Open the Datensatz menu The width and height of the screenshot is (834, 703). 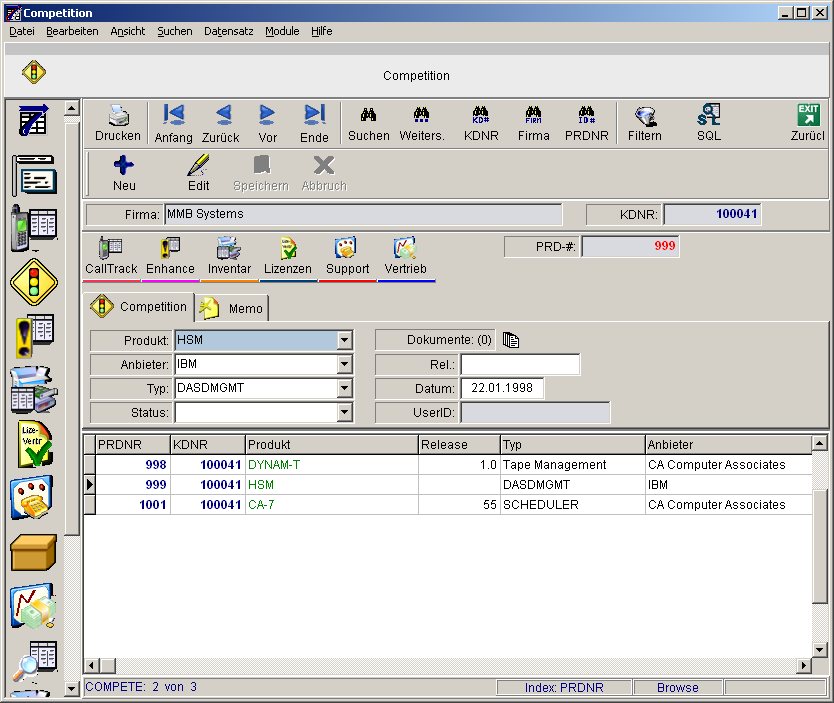tap(228, 31)
